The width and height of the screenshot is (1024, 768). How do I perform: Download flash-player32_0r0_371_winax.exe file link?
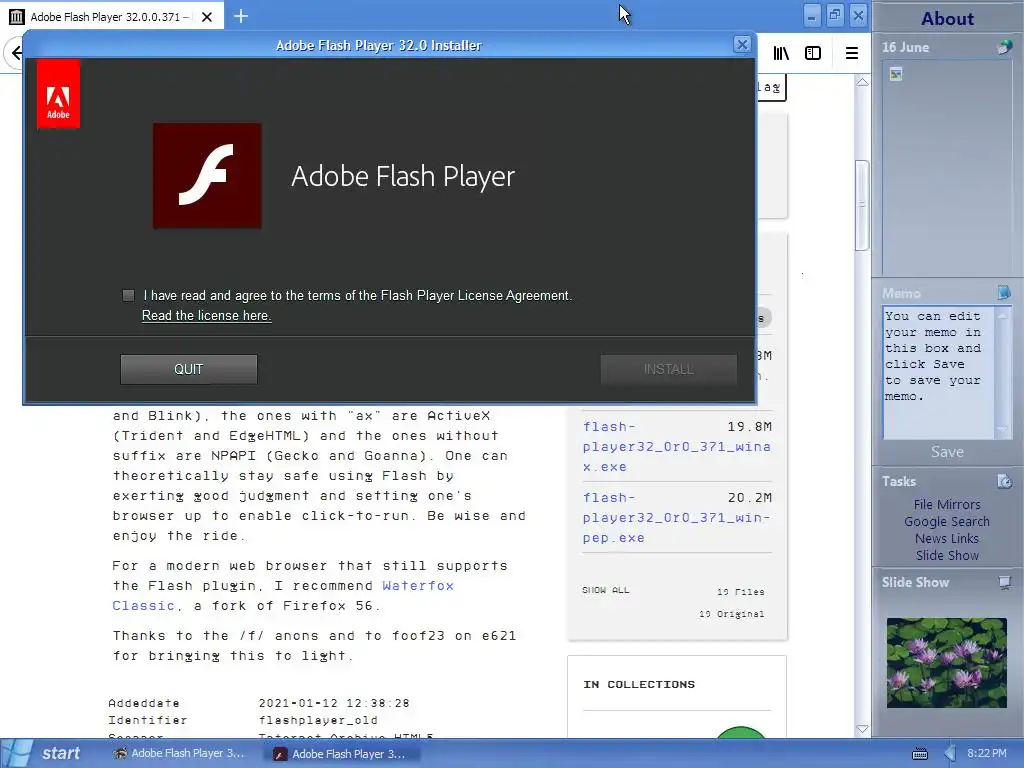tap(677, 447)
